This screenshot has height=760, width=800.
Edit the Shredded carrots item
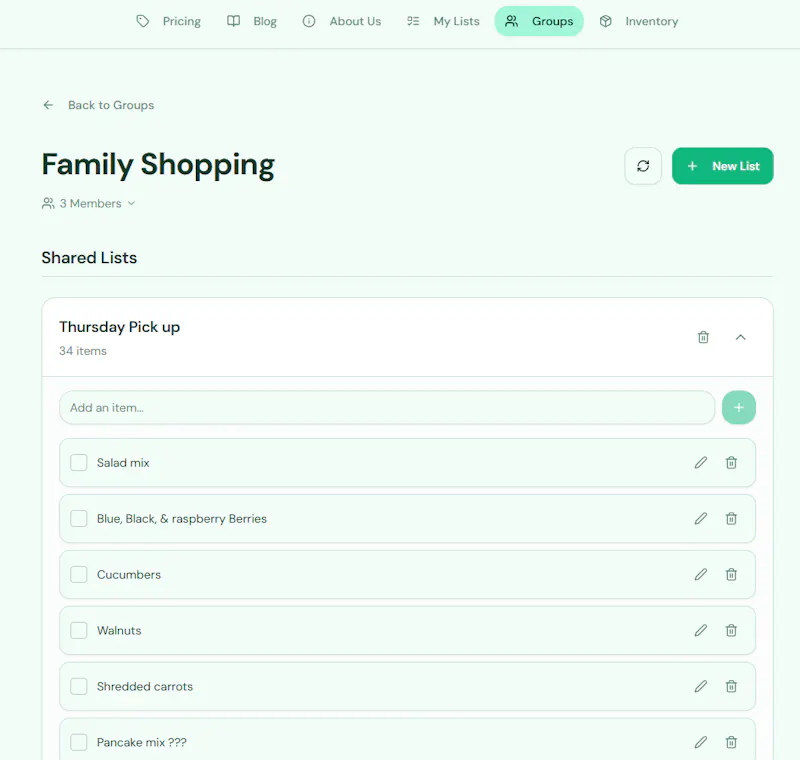pos(701,687)
